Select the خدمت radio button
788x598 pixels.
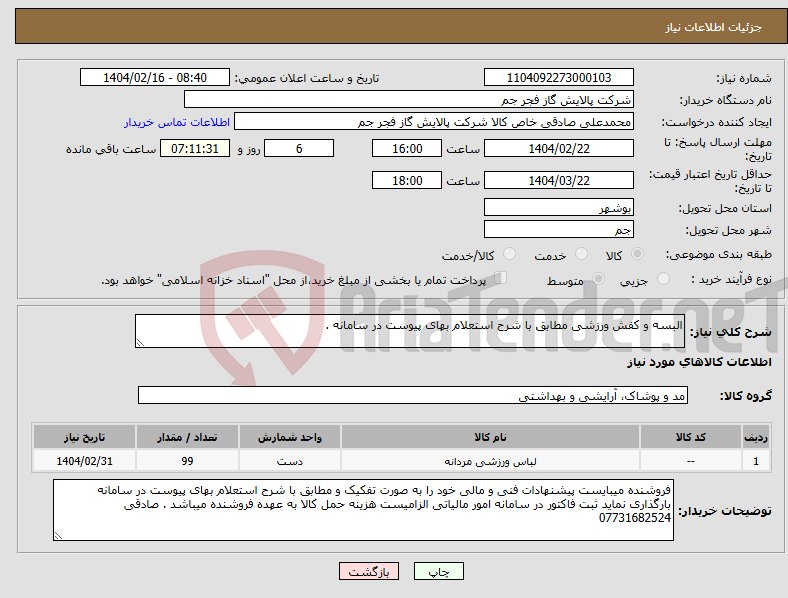point(581,254)
